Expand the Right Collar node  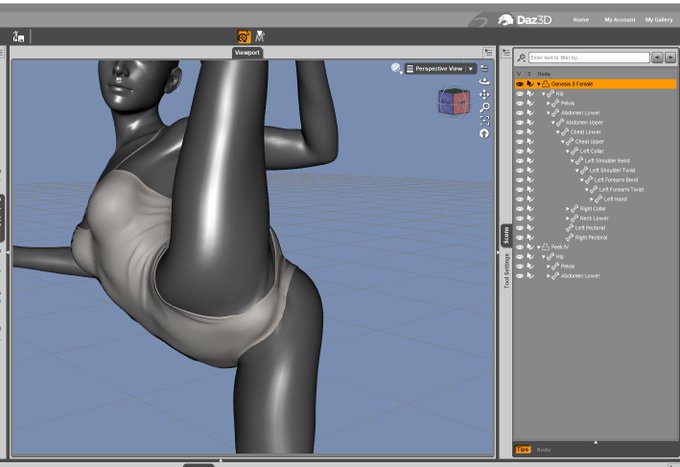[567, 209]
